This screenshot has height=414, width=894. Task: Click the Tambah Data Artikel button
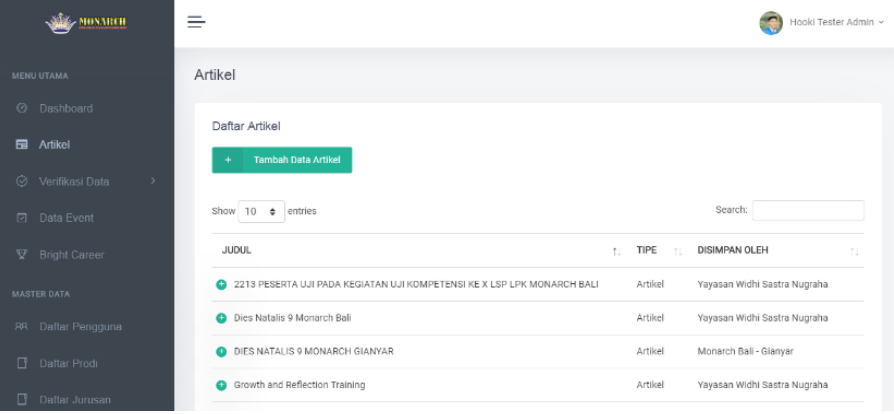click(282, 160)
